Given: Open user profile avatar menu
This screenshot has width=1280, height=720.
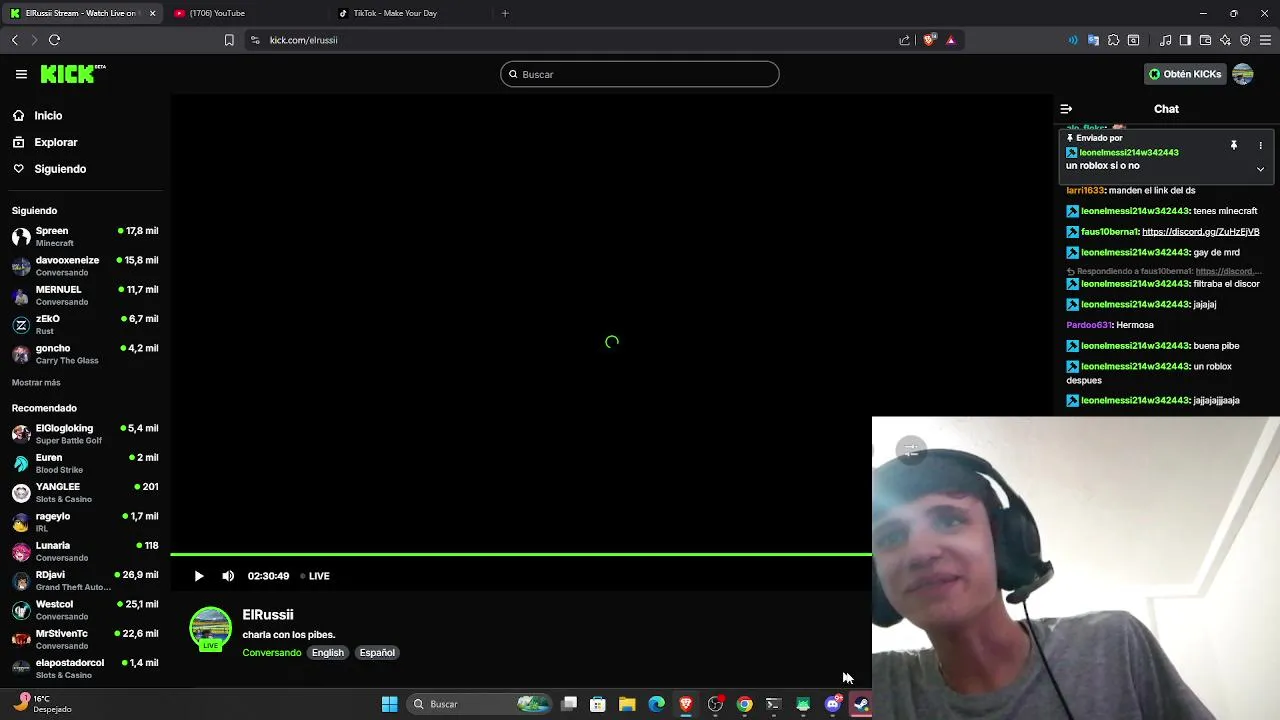Looking at the screenshot, I should coord(1243,74).
